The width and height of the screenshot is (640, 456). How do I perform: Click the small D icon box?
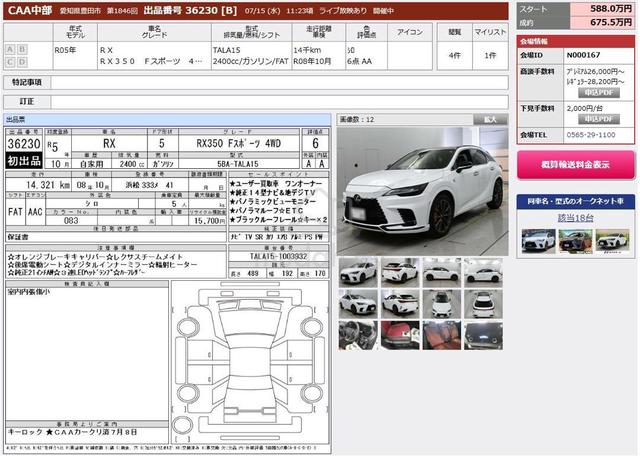pyautogui.click(x=22, y=62)
